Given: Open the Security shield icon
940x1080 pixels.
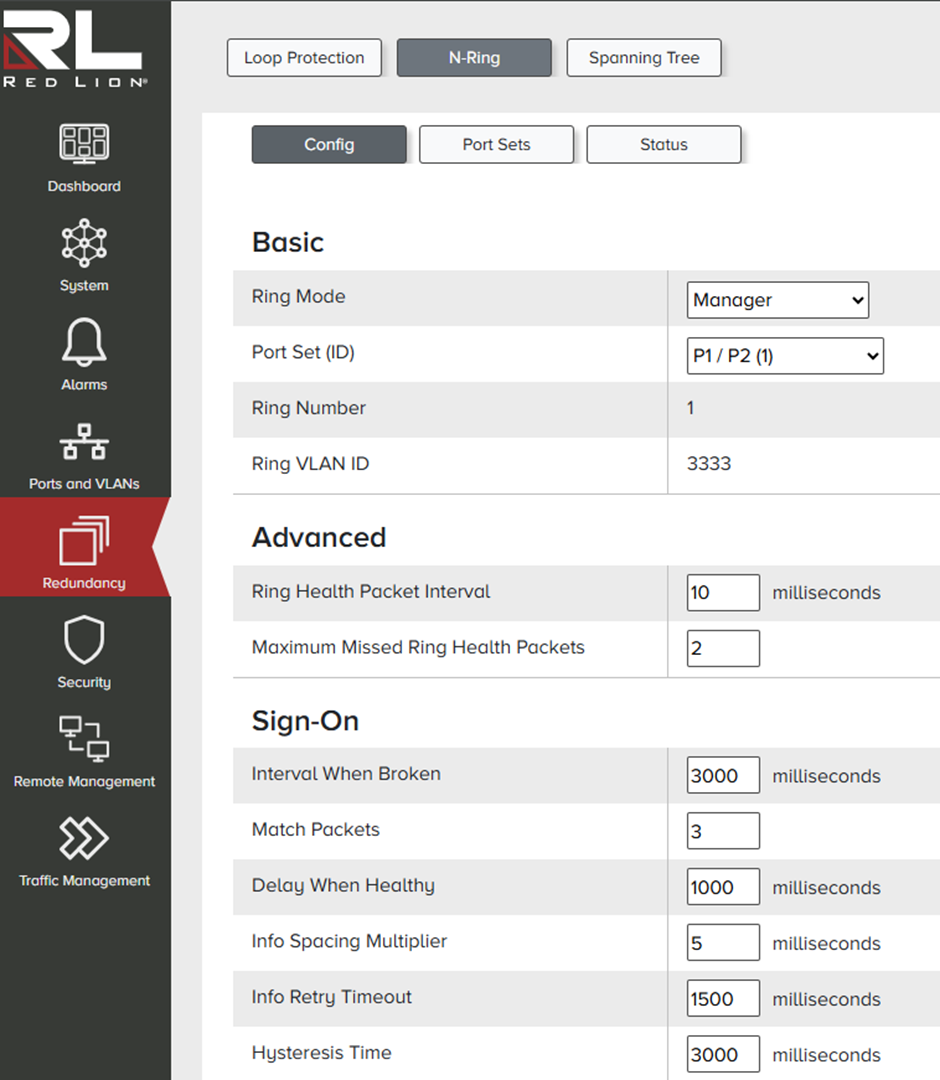Looking at the screenshot, I should pyautogui.click(x=84, y=640).
